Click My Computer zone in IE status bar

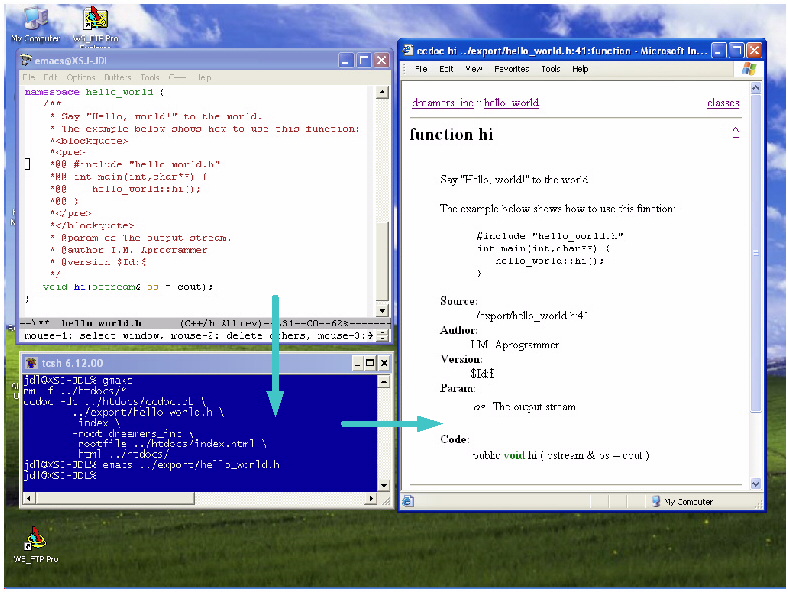point(681,501)
